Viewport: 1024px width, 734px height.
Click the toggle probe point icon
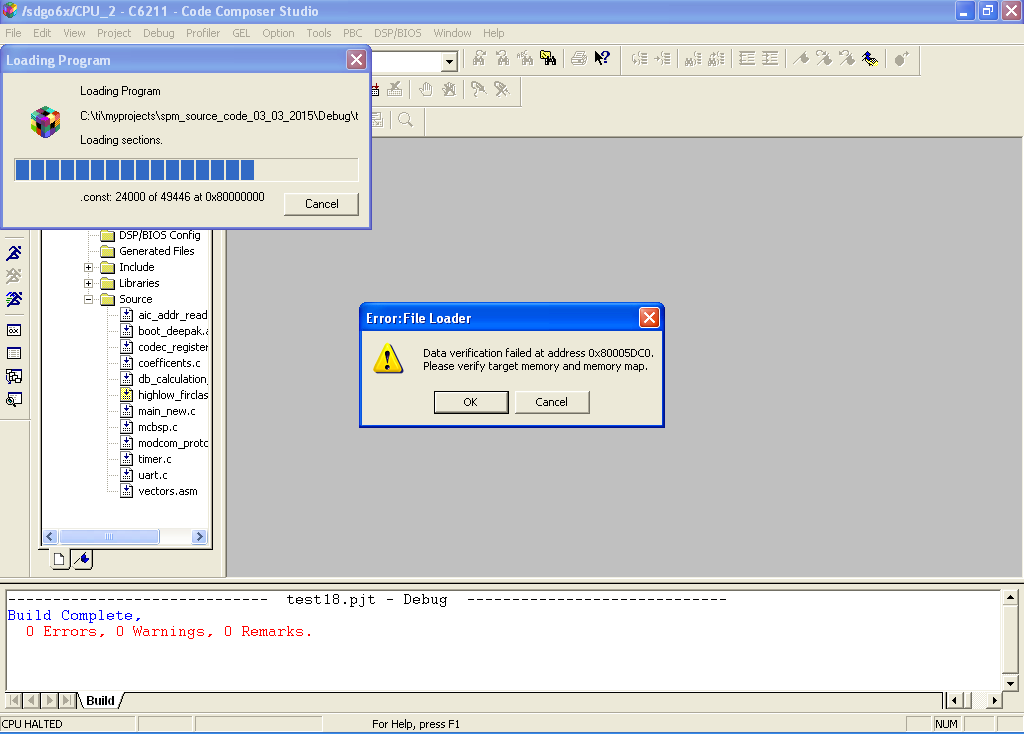(x=479, y=89)
